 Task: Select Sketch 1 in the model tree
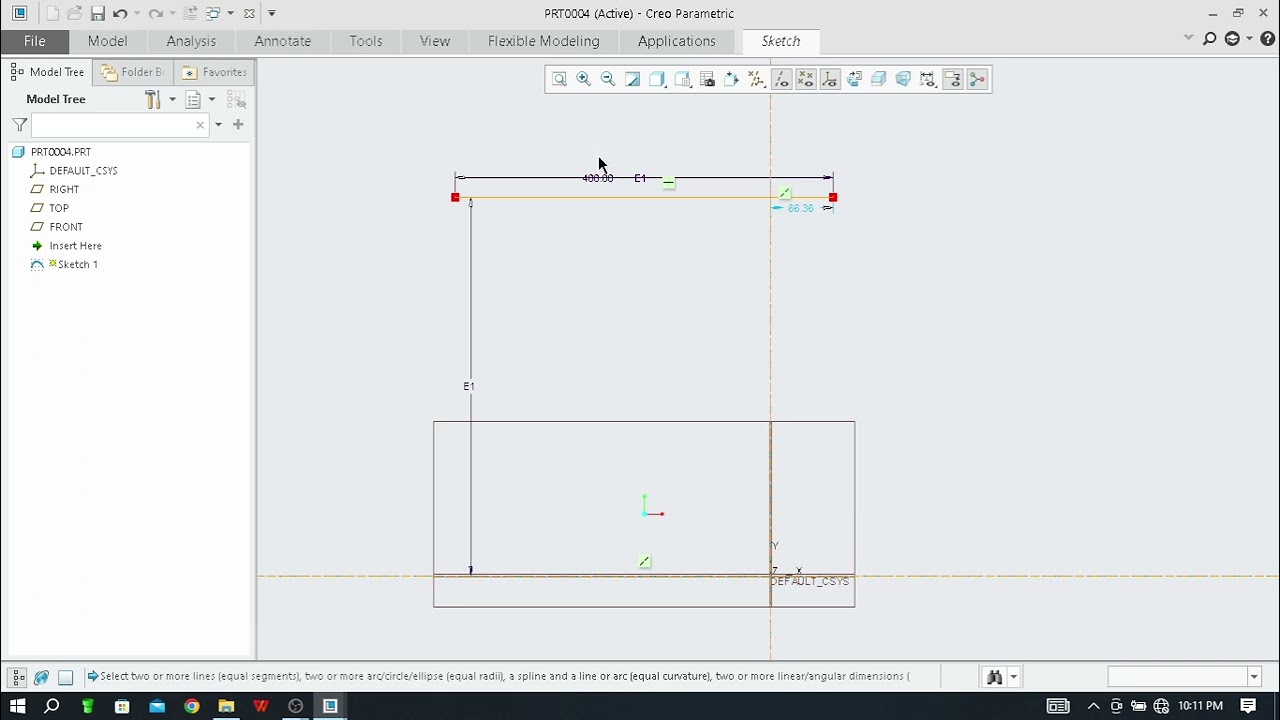78,265
